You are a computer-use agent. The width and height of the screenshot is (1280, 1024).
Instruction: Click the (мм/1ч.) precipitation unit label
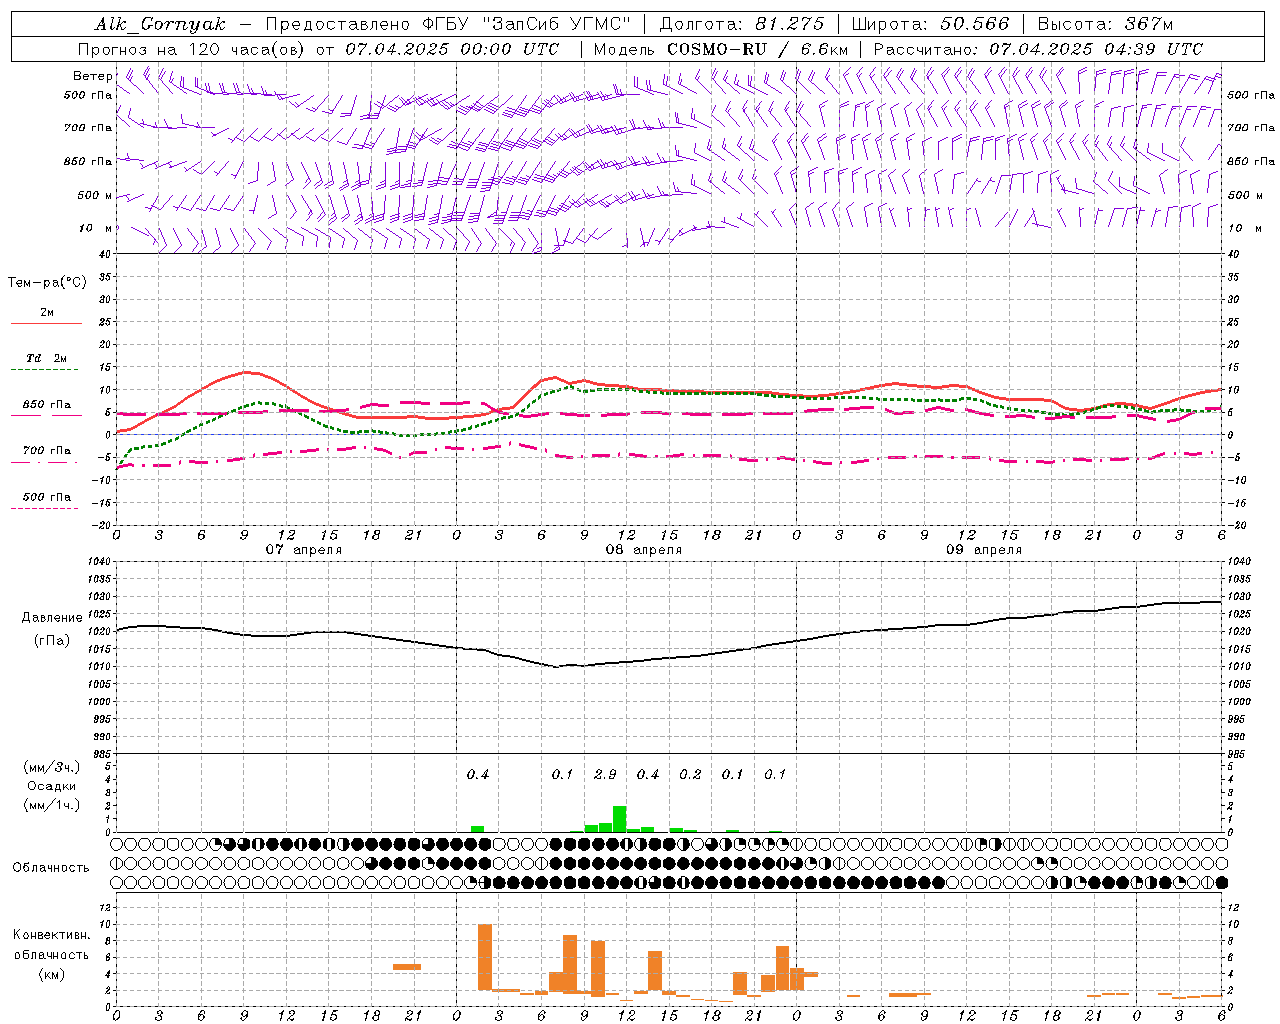point(52,805)
